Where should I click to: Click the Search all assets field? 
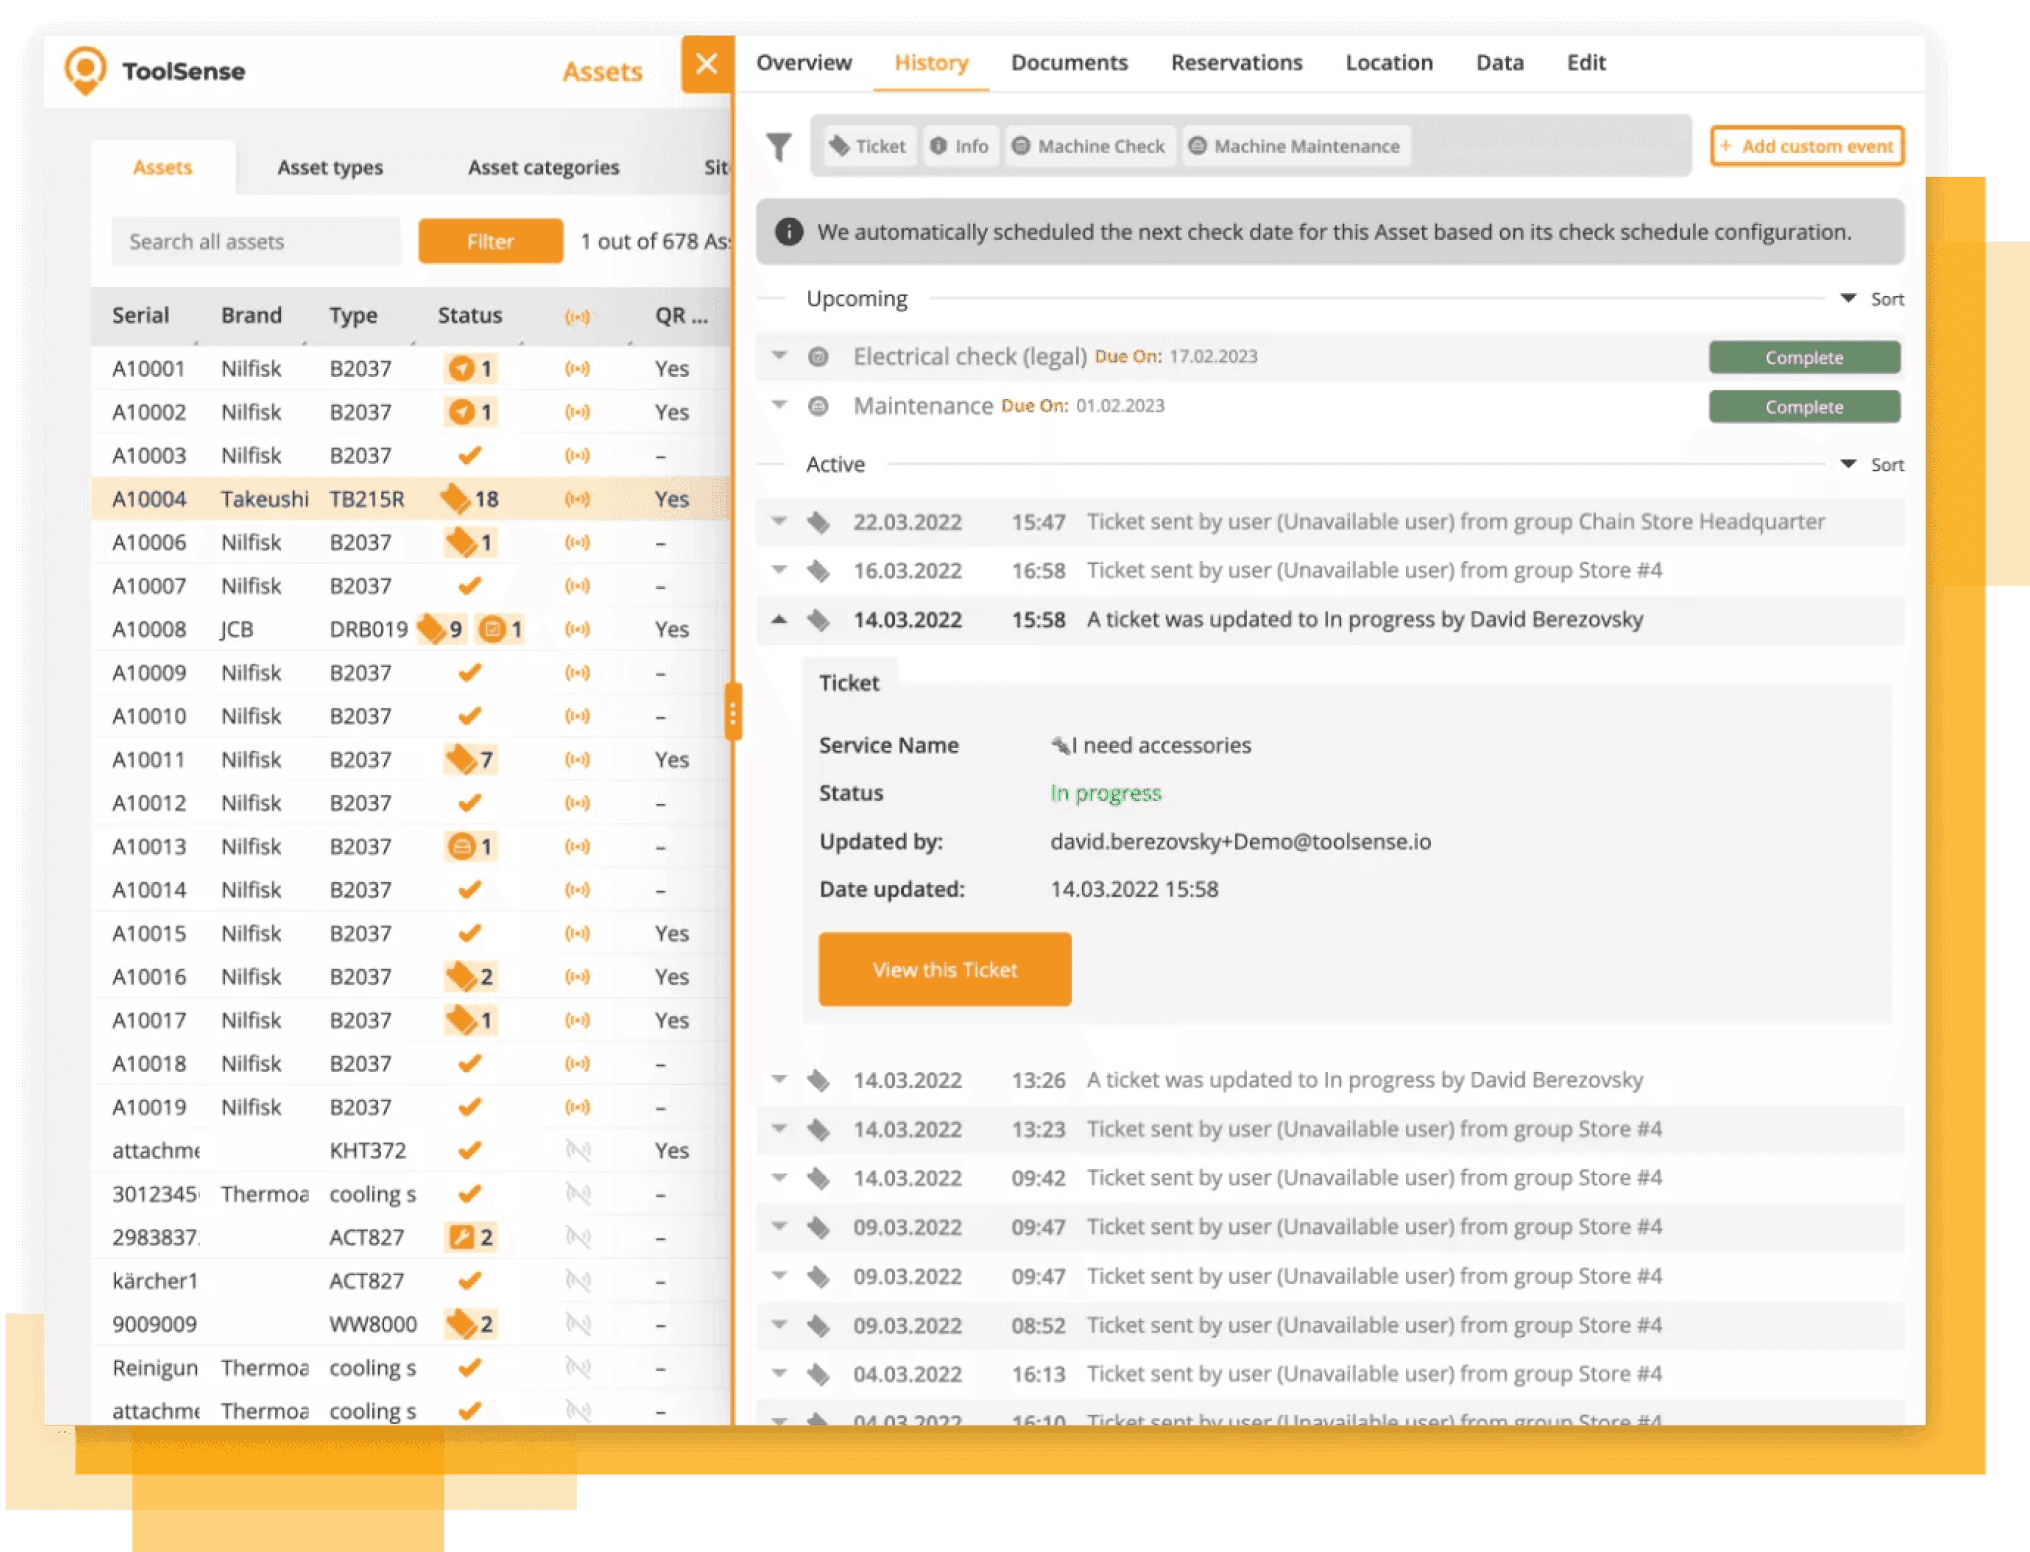tap(256, 242)
